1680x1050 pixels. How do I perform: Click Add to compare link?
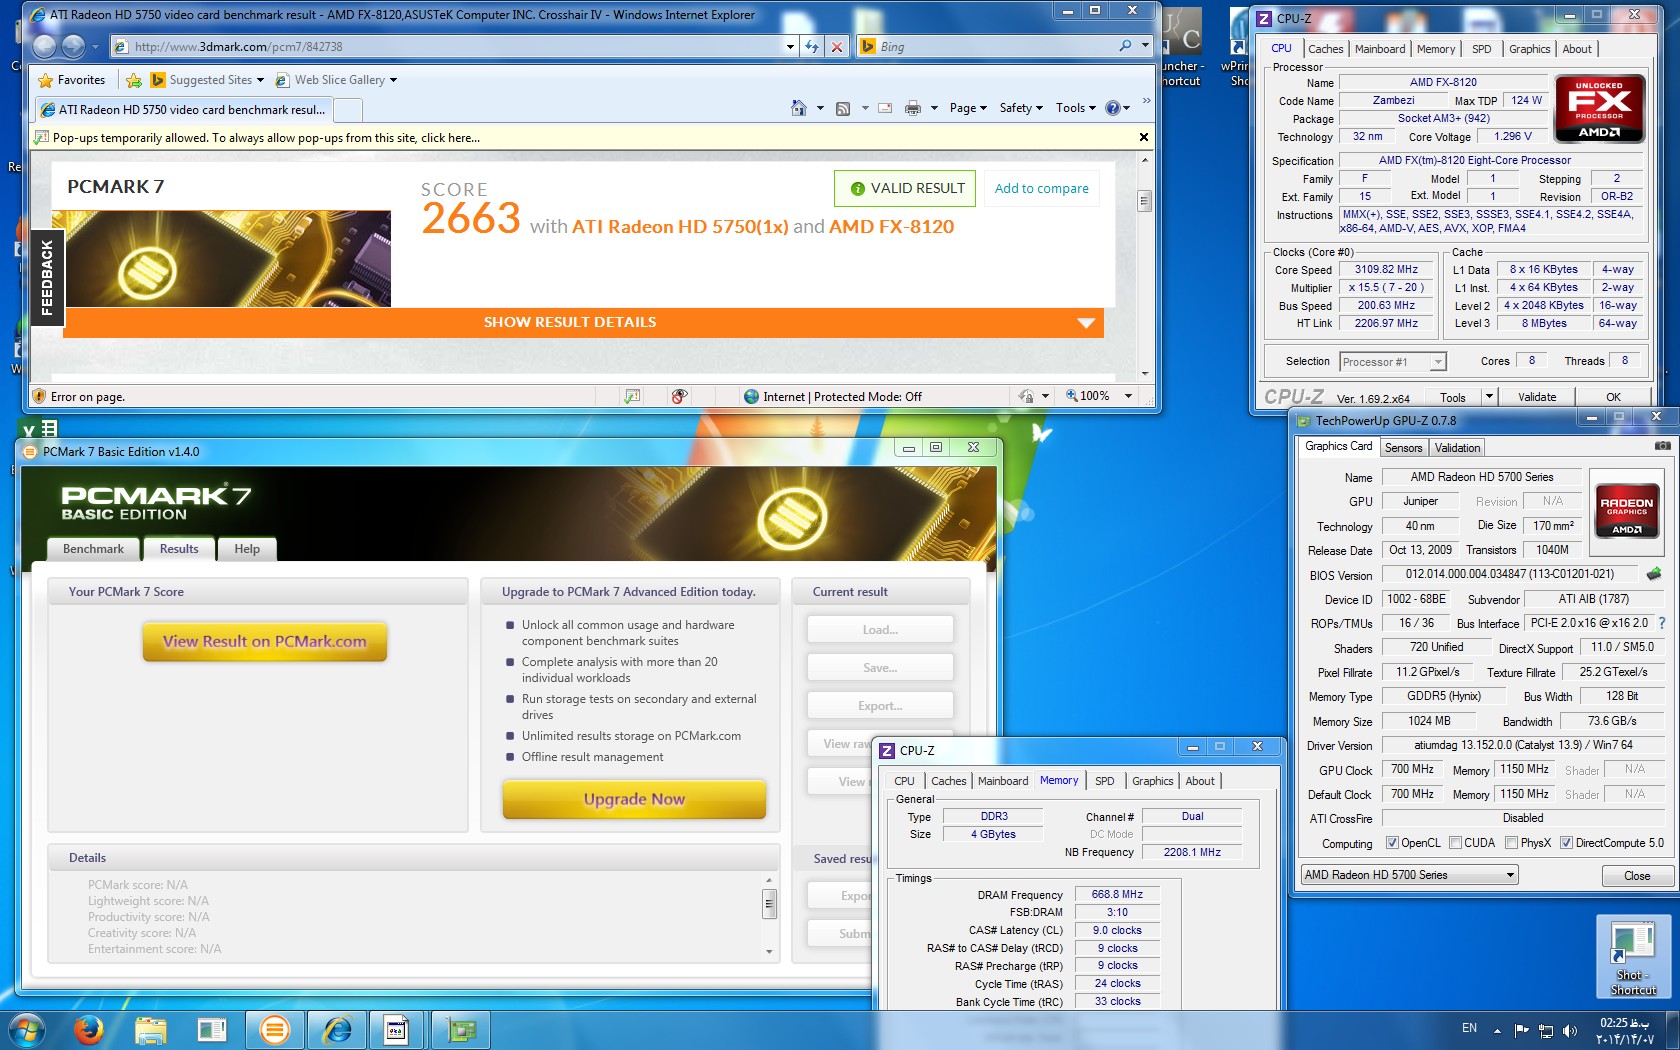click(1041, 188)
